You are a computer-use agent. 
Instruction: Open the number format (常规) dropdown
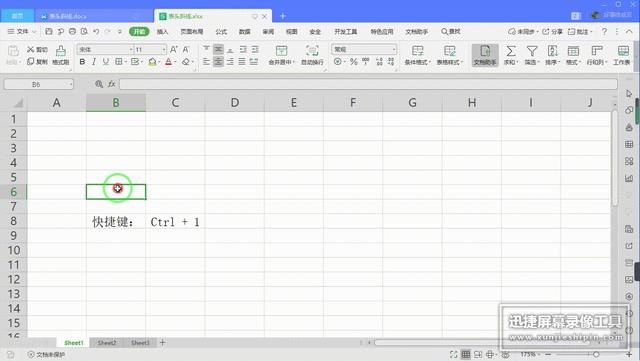tap(393, 49)
